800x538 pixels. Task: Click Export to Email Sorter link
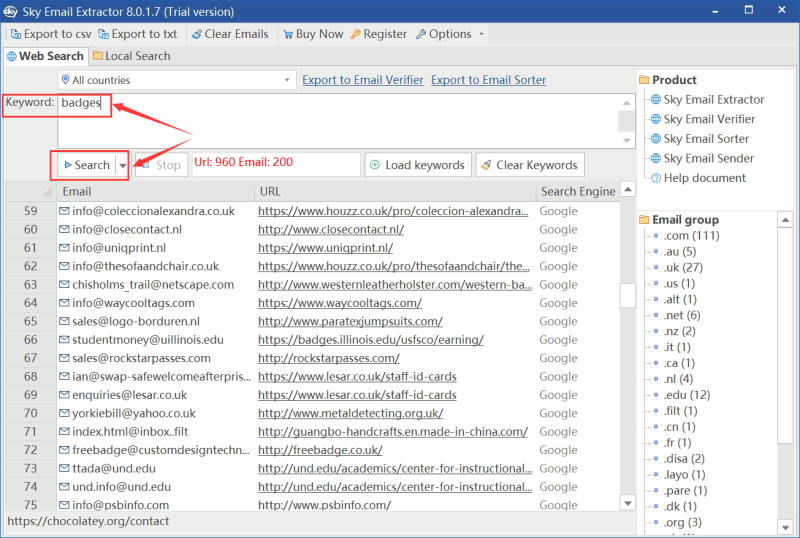(488, 80)
